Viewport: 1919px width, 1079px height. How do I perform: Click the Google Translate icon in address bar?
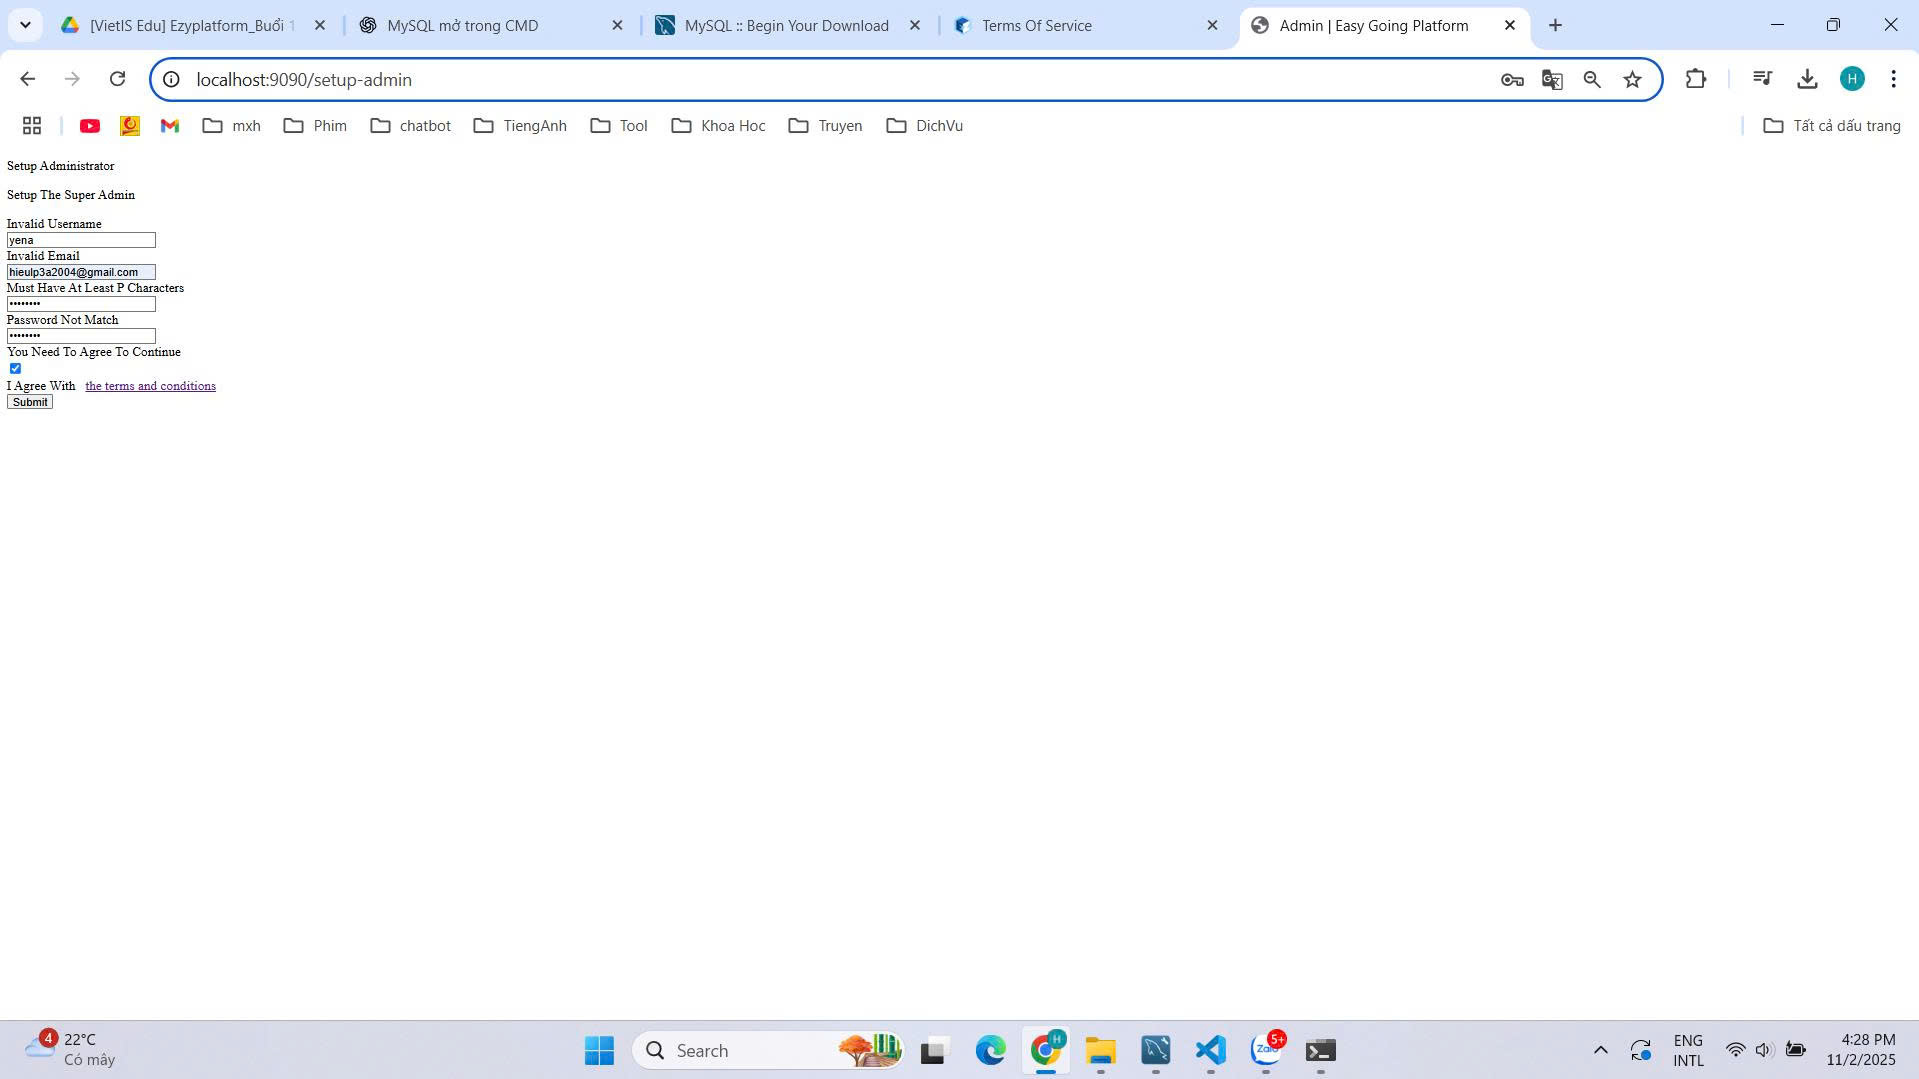1551,80
